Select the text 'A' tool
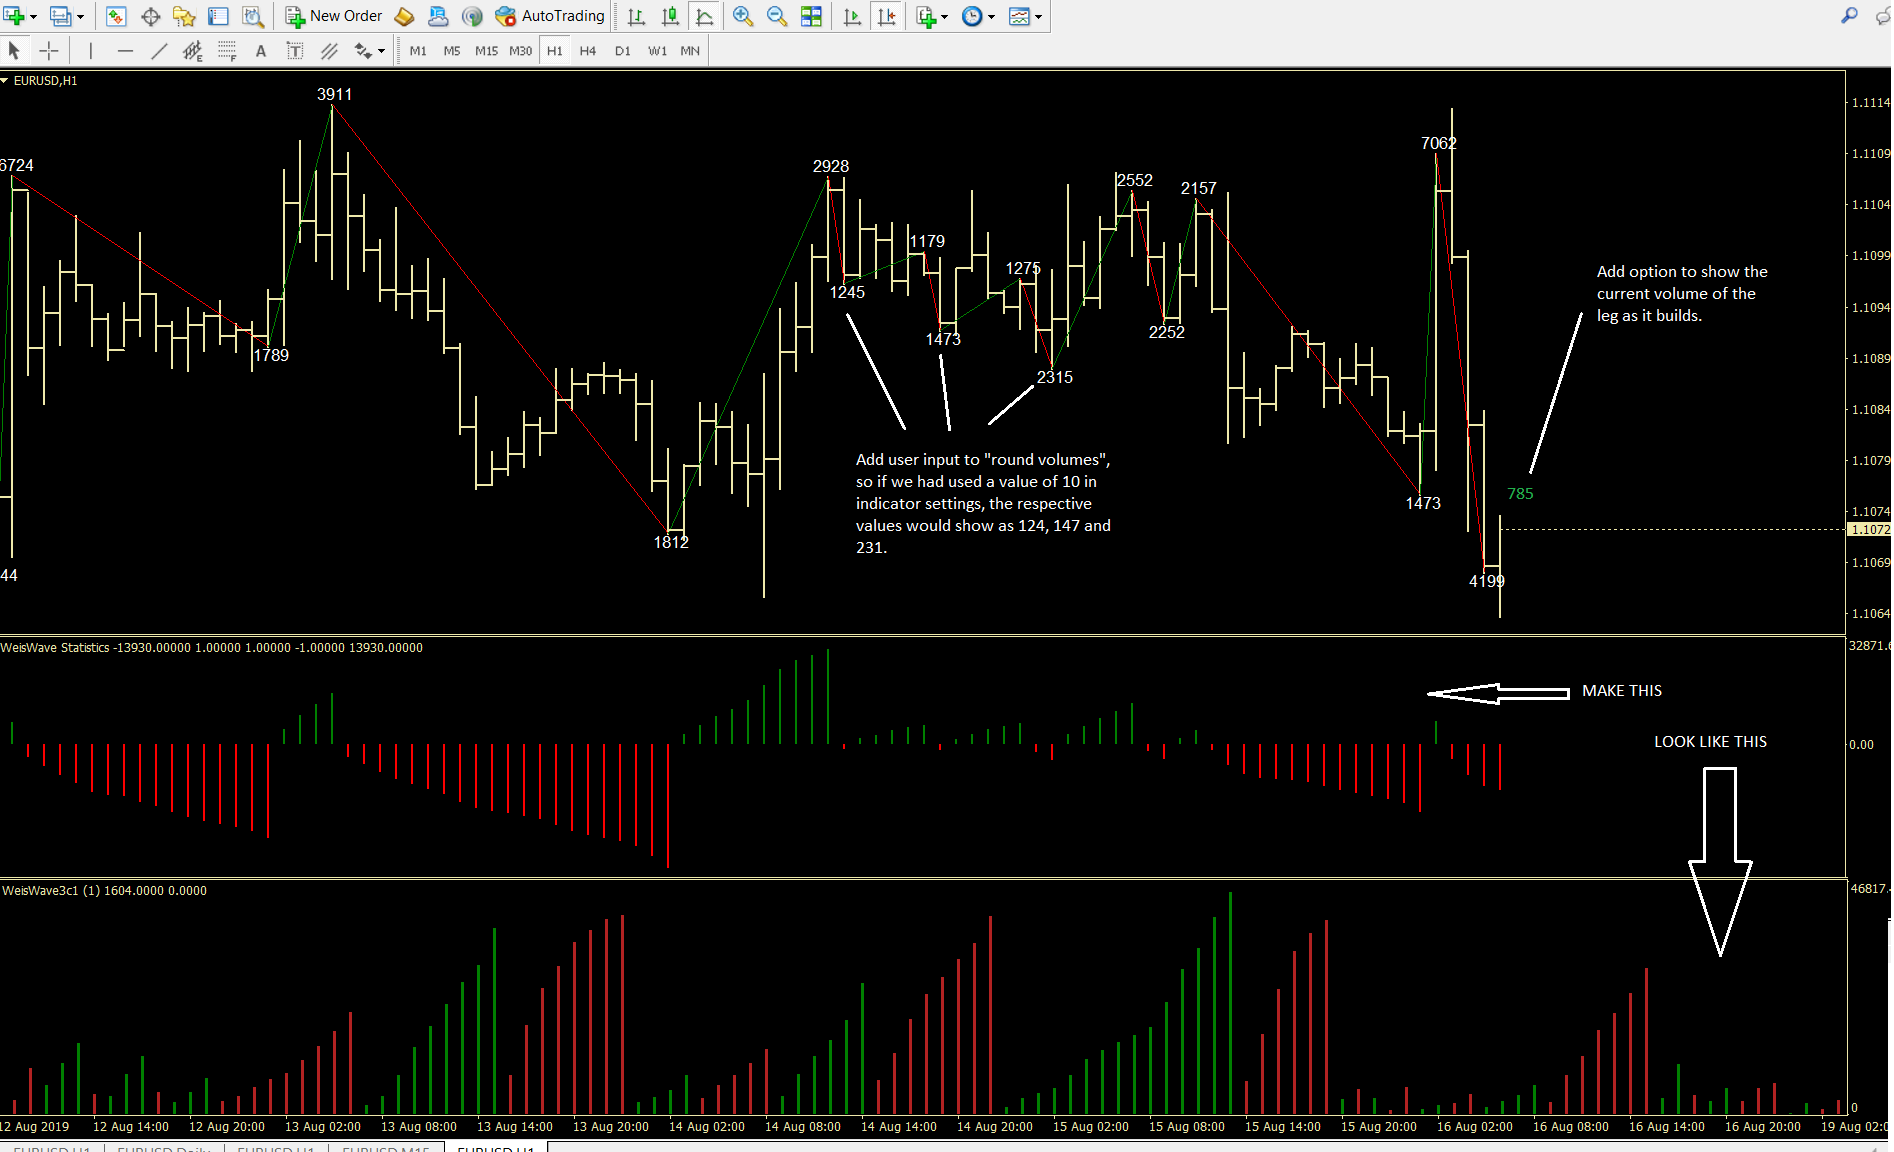 [261, 50]
